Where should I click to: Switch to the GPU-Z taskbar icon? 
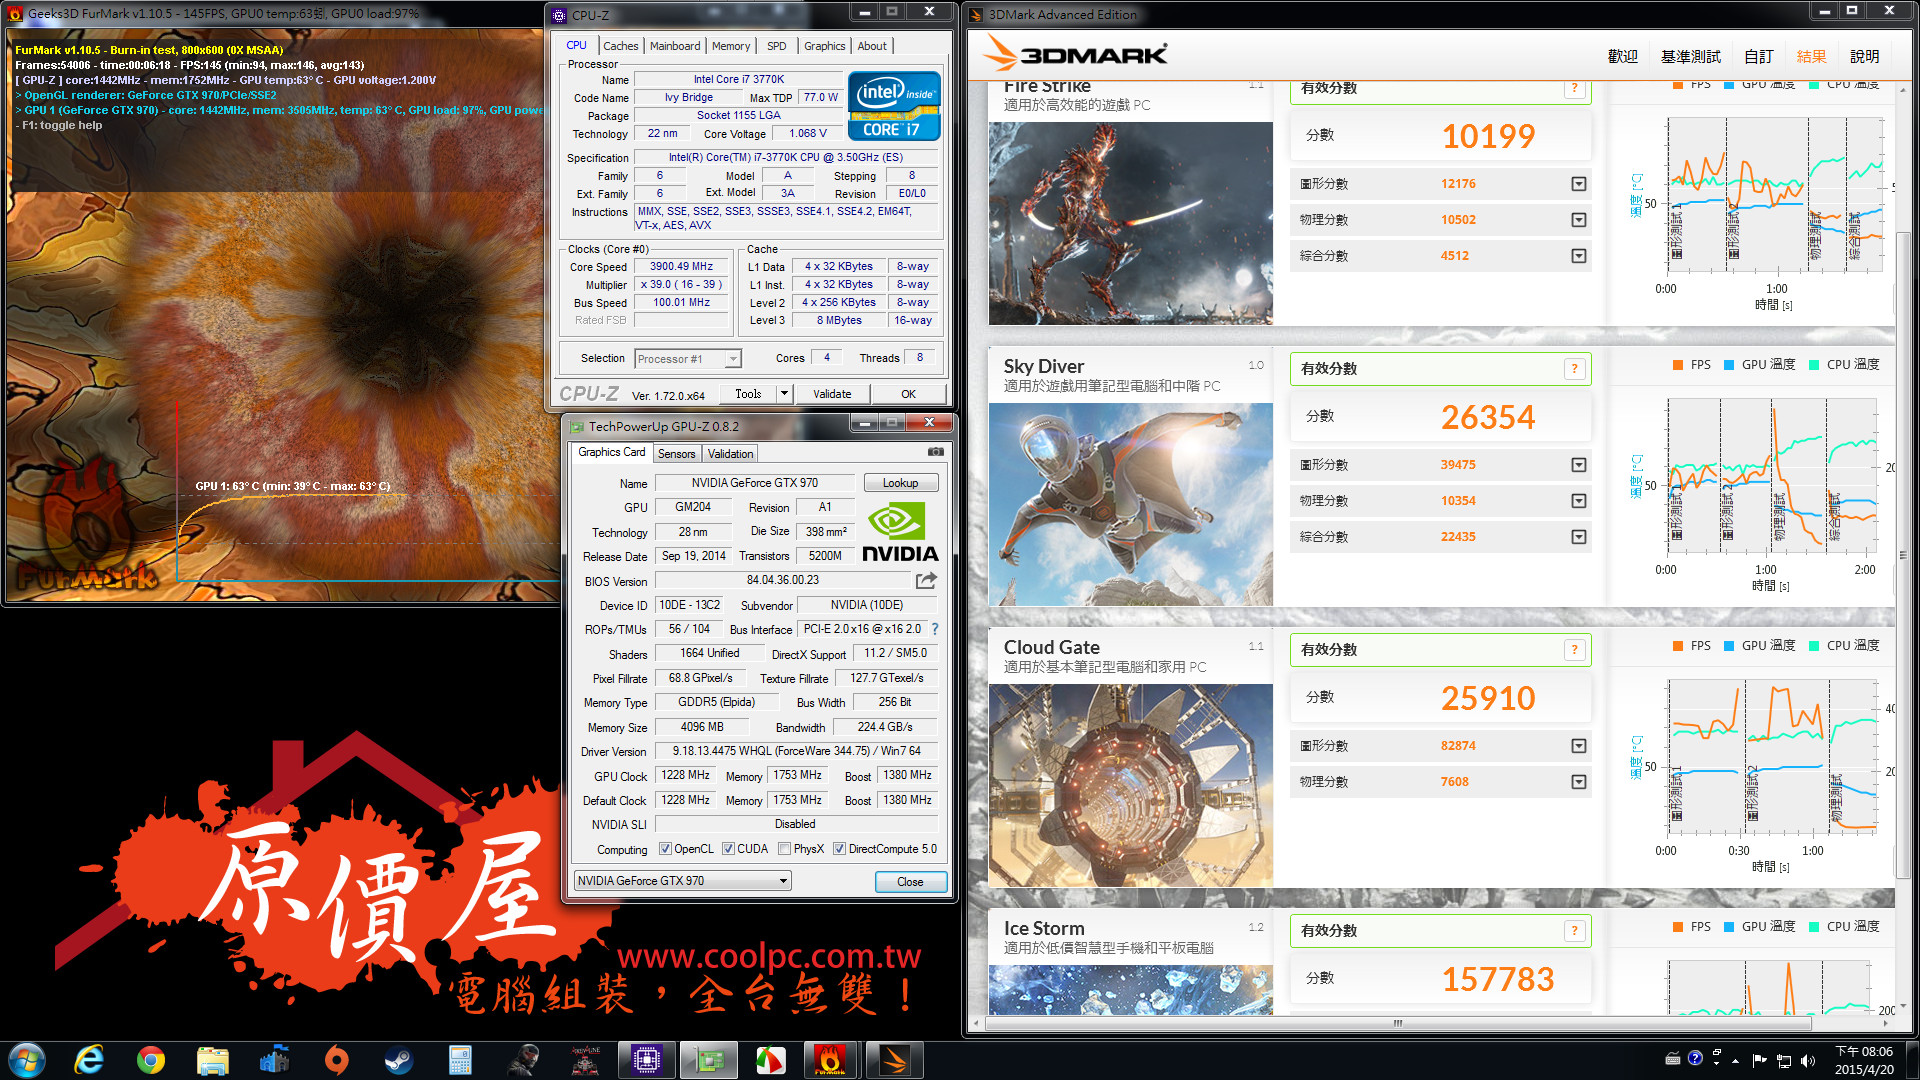(x=708, y=1060)
